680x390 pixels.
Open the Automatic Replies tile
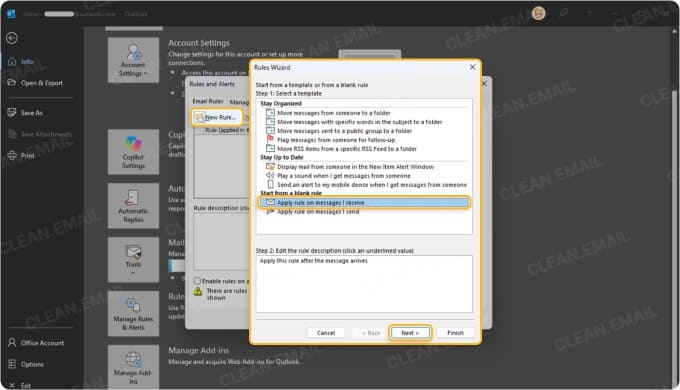coord(133,206)
